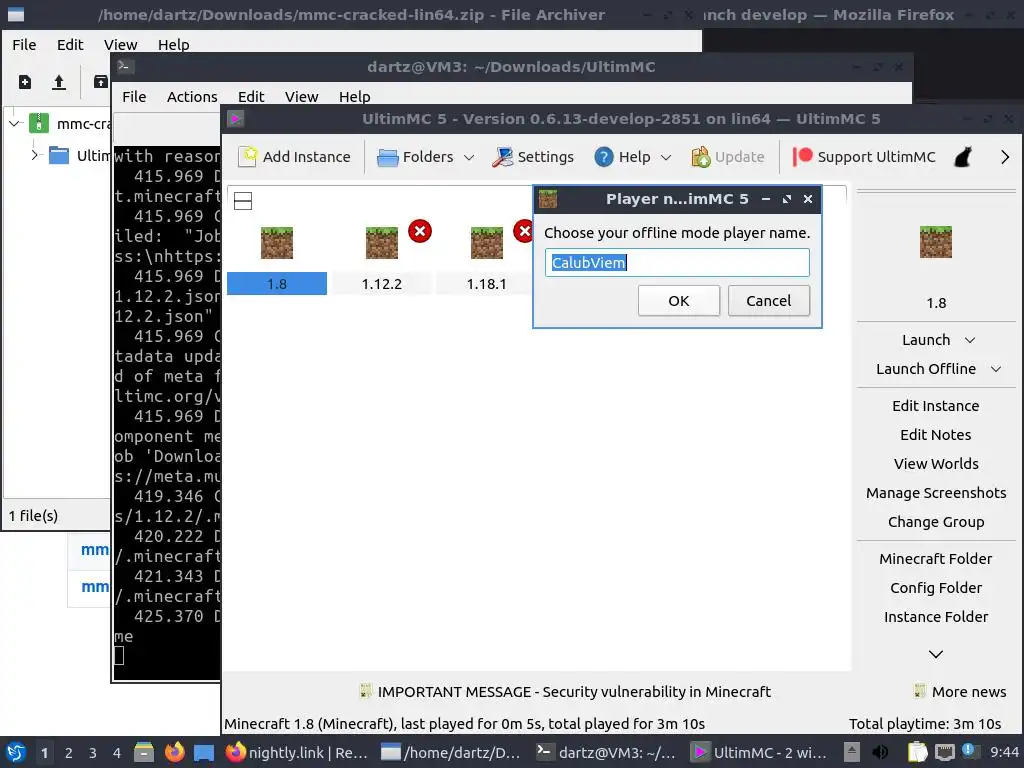1024x768 pixels.
Task: Click the black cat icon in toolbar
Action: coord(963,157)
